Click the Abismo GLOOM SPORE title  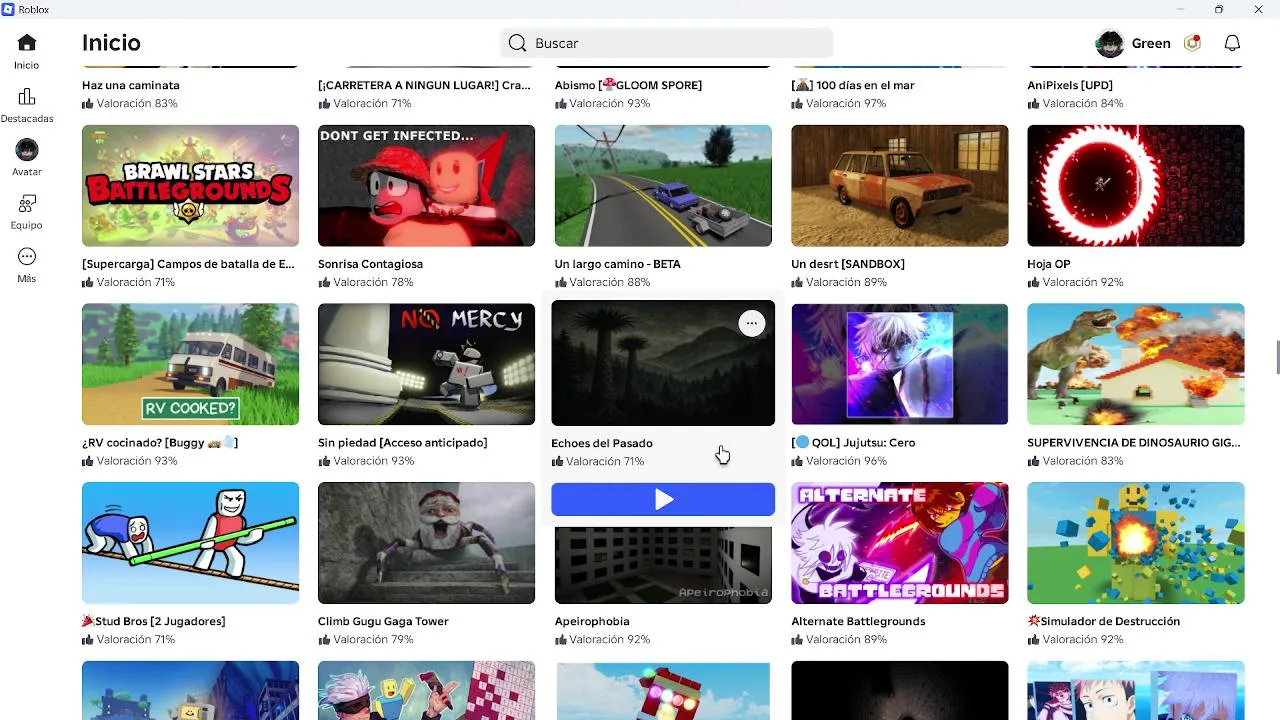(628, 85)
